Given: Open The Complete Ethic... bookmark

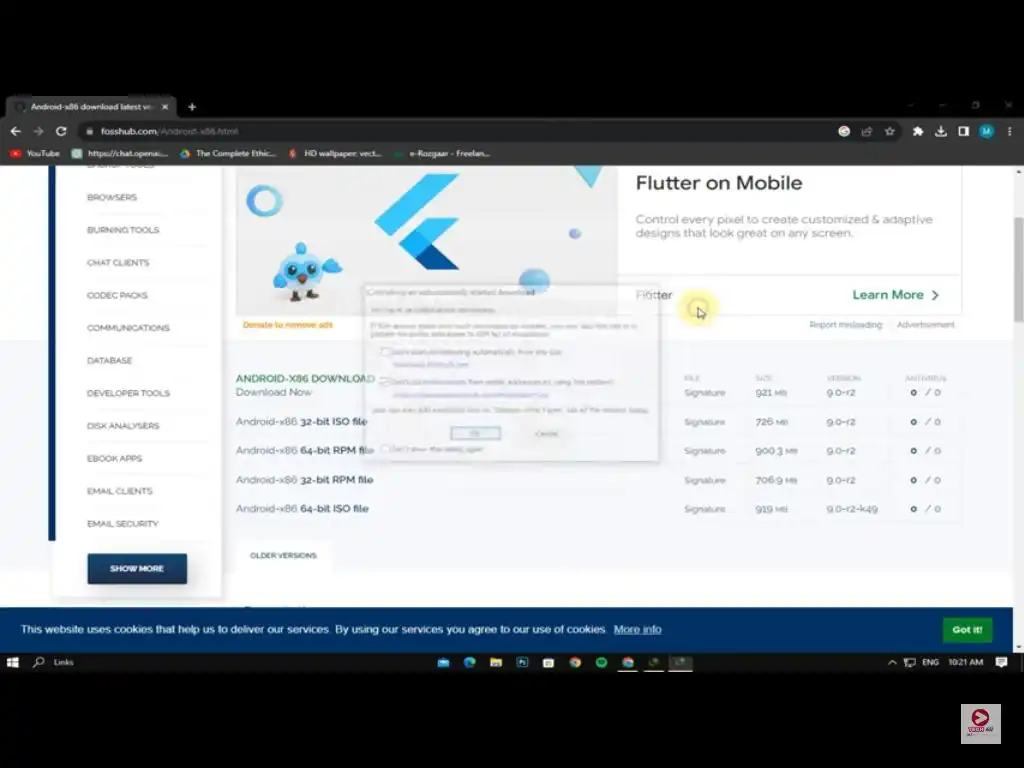Looking at the screenshot, I should coord(228,153).
